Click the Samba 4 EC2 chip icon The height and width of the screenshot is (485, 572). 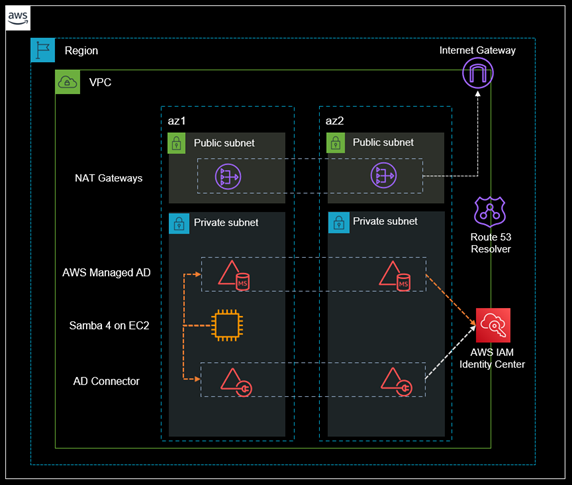tap(227, 325)
